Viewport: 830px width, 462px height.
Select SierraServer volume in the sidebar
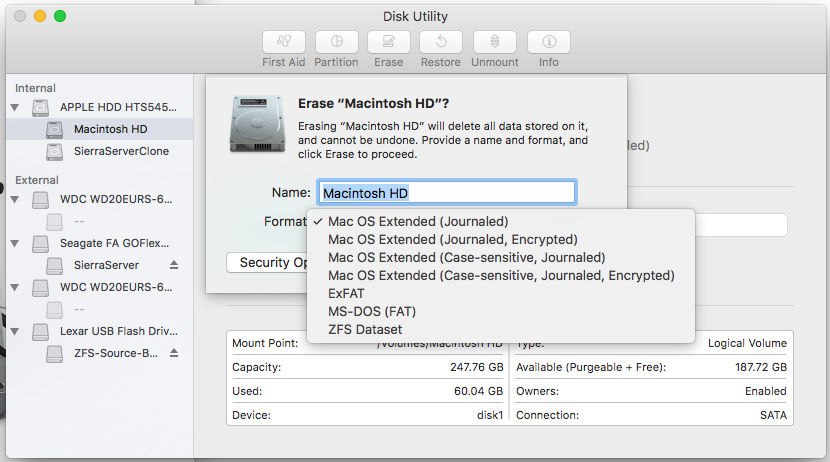106,265
